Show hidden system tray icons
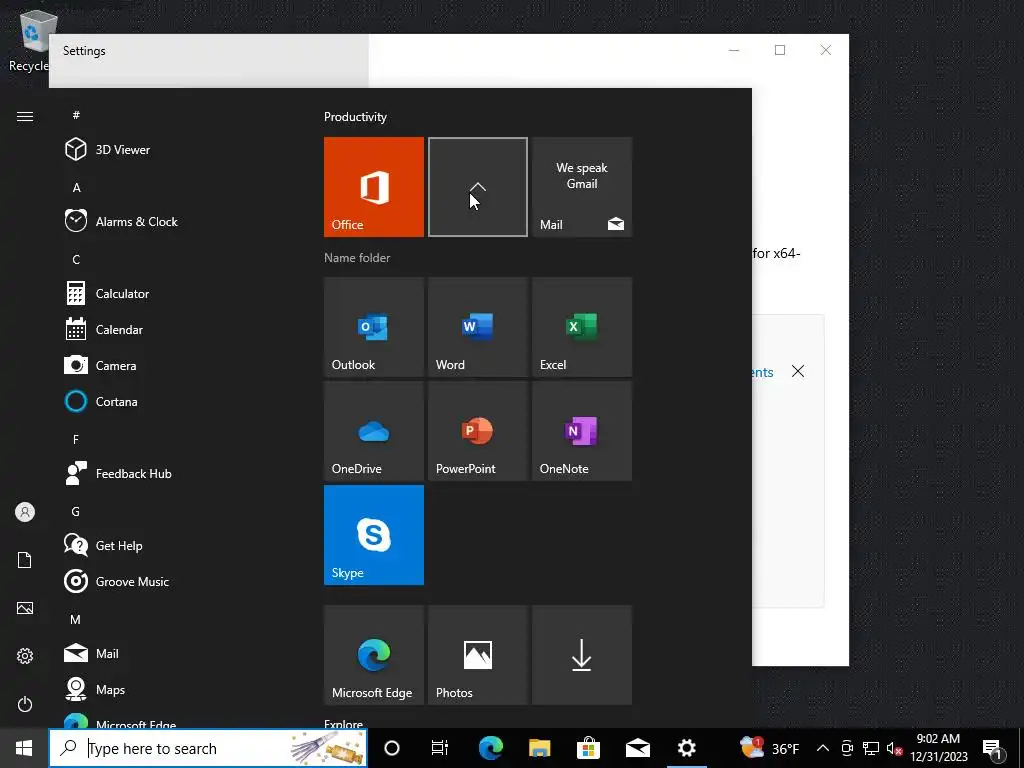Image resolution: width=1024 pixels, height=768 pixels. coord(823,748)
